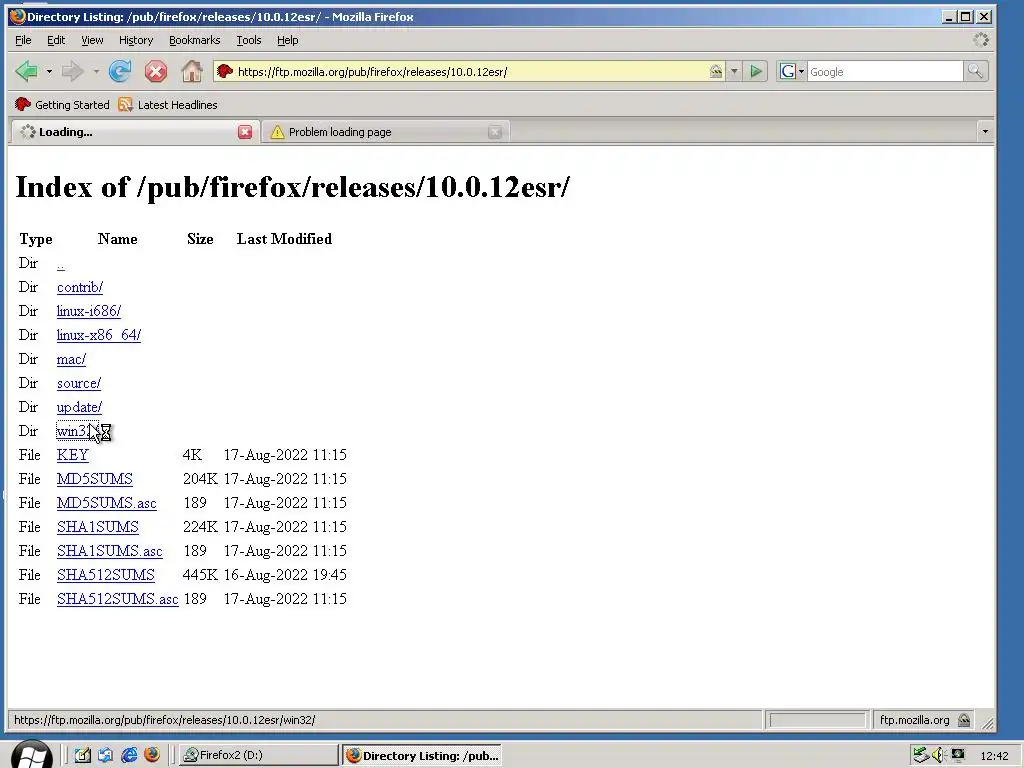Switch to the Loading... tab
The width and height of the screenshot is (1024, 768).
click(x=134, y=132)
